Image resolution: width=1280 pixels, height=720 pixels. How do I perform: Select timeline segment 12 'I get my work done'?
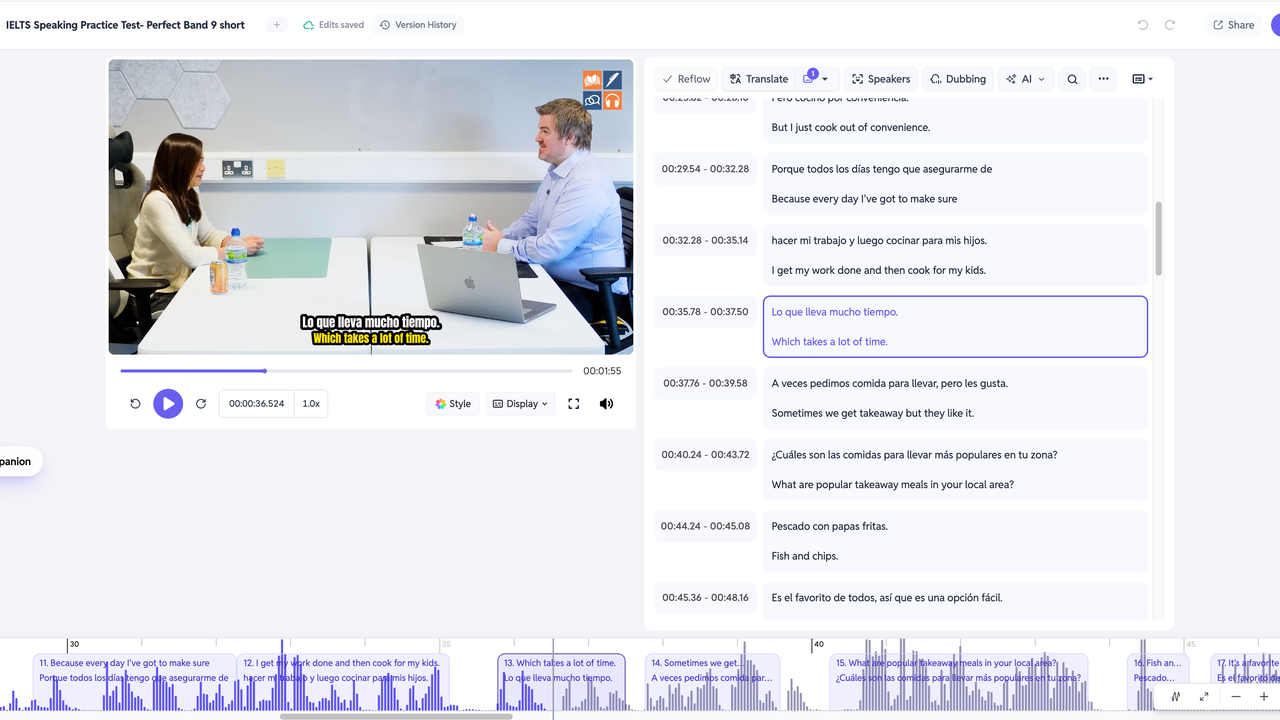(343, 680)
